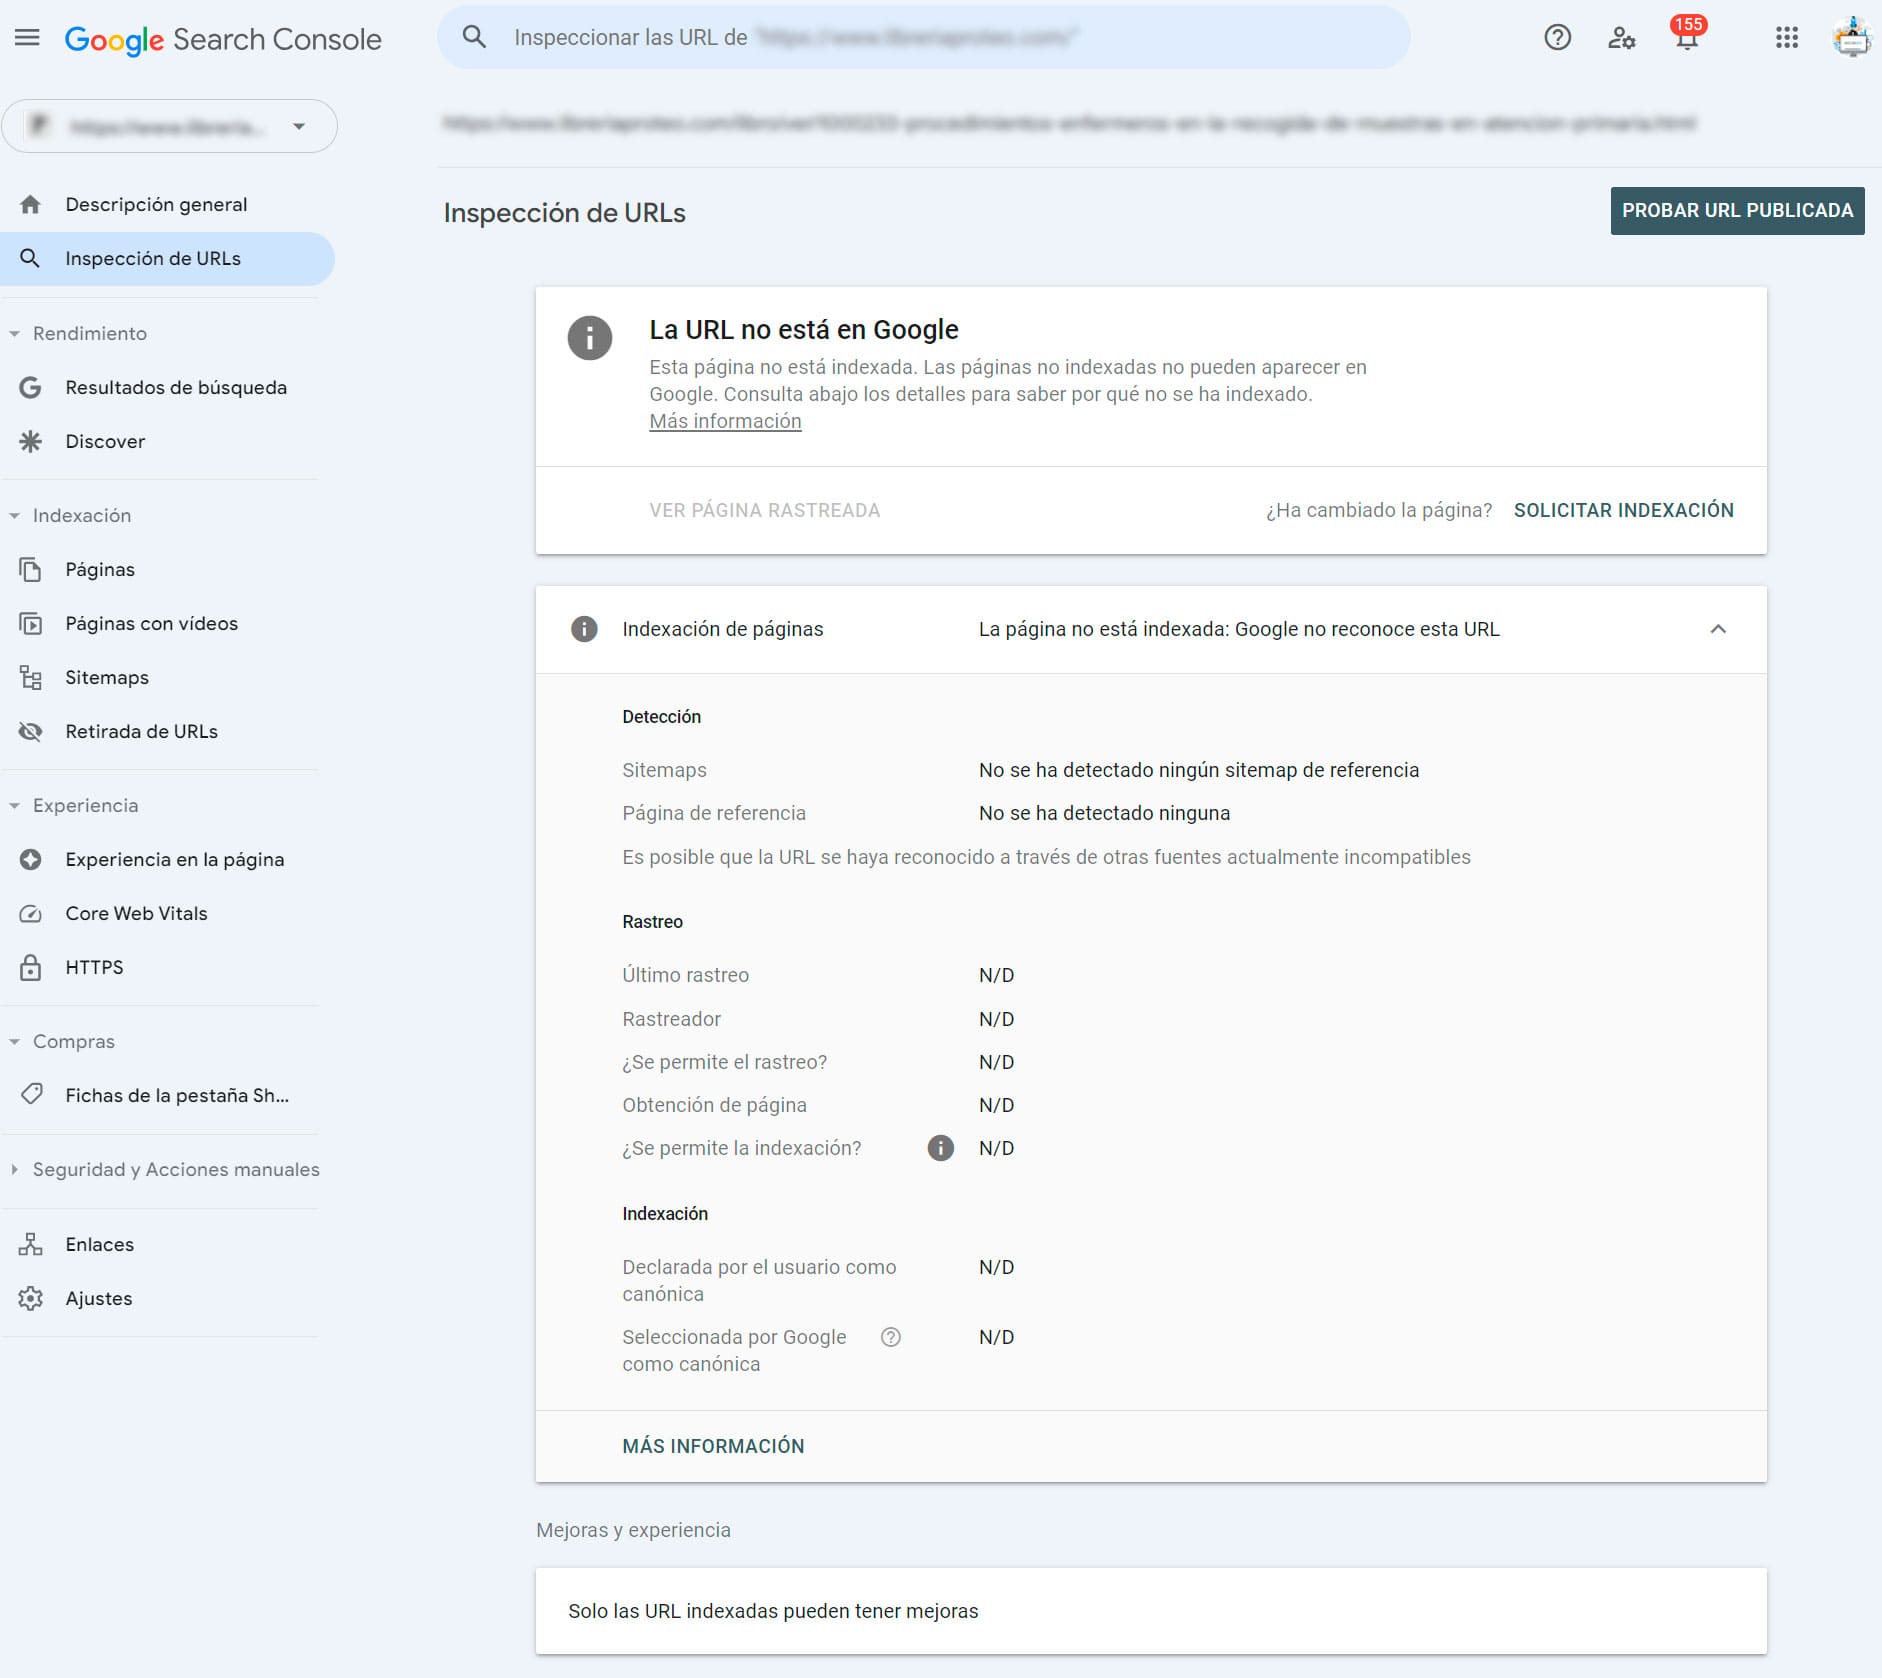Click SOLICITAR INDEXACIÓN
The image size is (1882, 1678).
1623,510
